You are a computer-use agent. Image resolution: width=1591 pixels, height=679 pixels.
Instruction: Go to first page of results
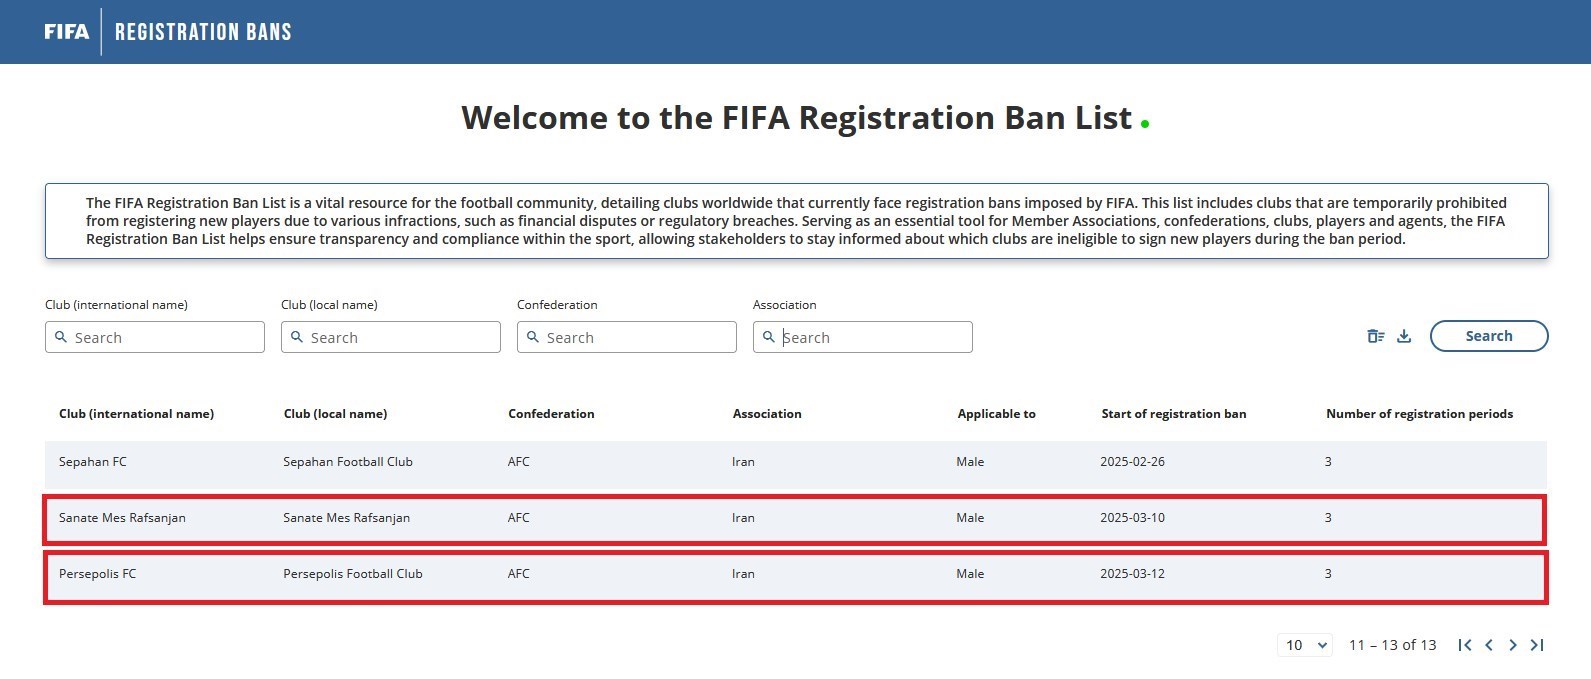(x=1465, y=645)
